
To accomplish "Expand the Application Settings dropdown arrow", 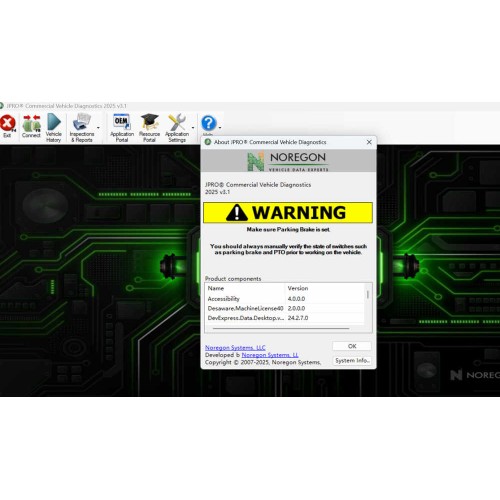I will tap(193, 128).
